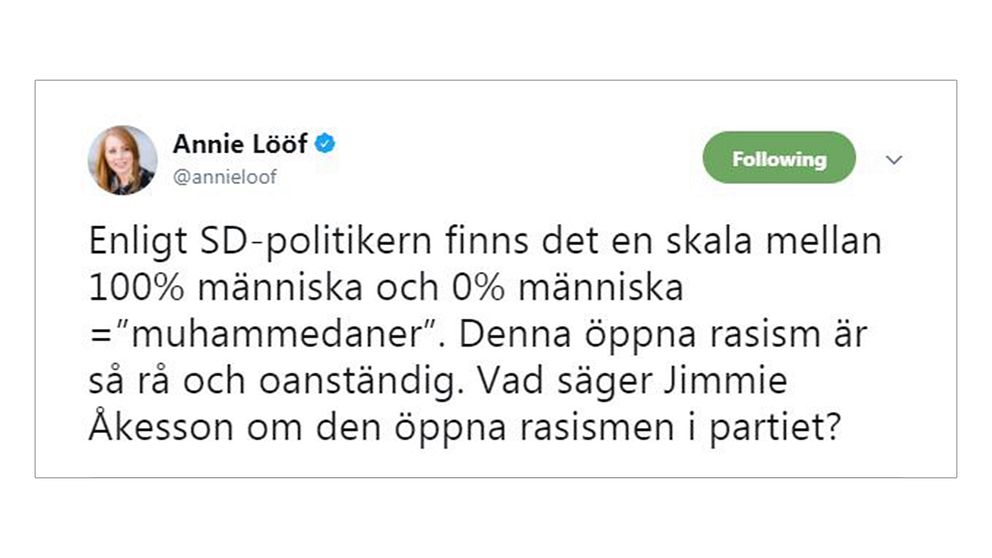Open the Annie Lööf display name link
Viewport: 992px width, 558px height.
[240, 144]
